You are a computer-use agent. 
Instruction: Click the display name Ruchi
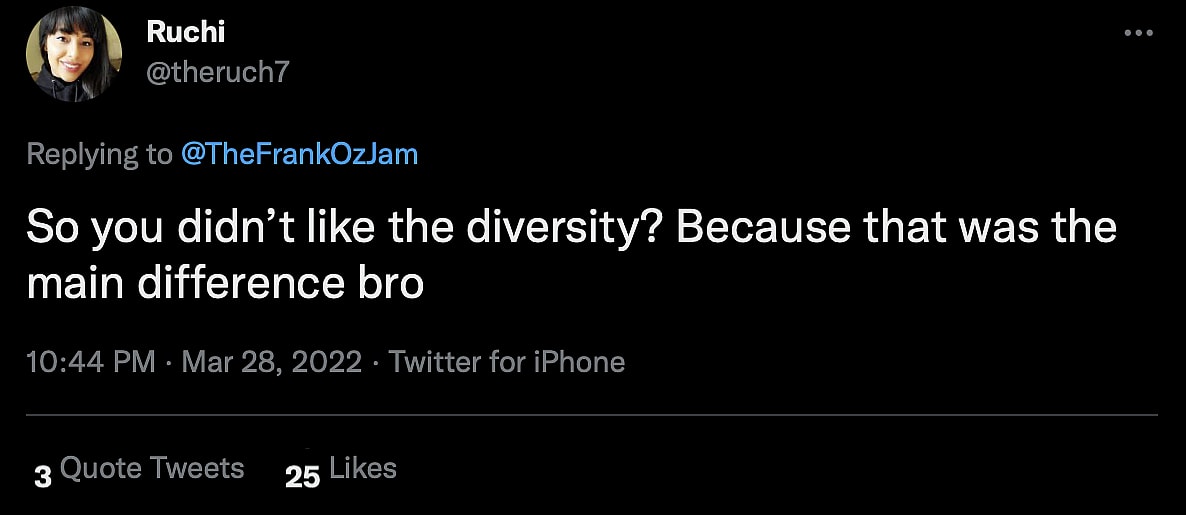pyautogui.click(x=186, y=32)
